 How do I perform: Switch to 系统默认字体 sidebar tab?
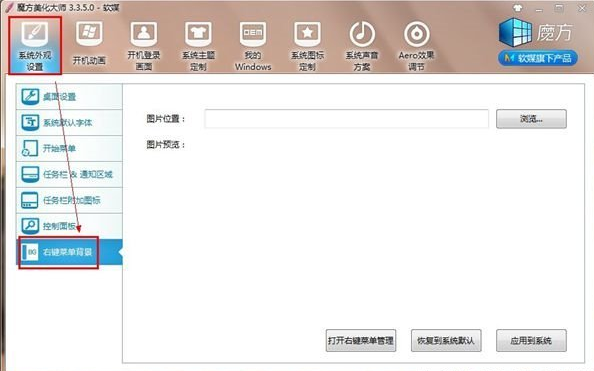[x=69, y=122]
